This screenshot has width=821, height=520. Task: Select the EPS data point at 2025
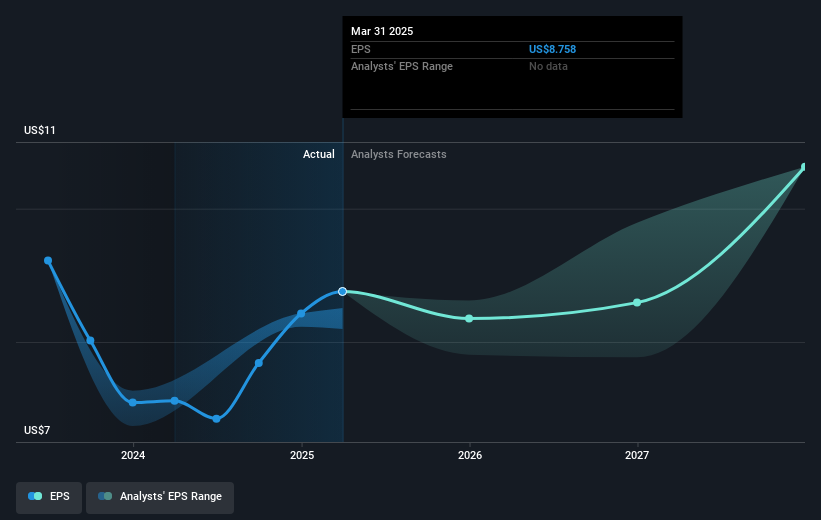tap(301, 314)
